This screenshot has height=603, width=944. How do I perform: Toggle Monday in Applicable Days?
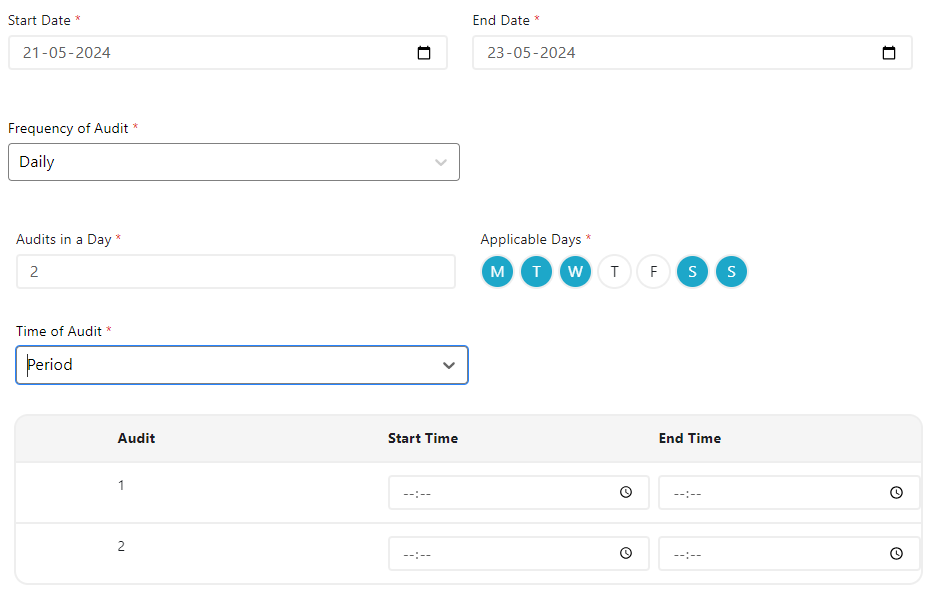pyautogui.click(x=497, y=272)
